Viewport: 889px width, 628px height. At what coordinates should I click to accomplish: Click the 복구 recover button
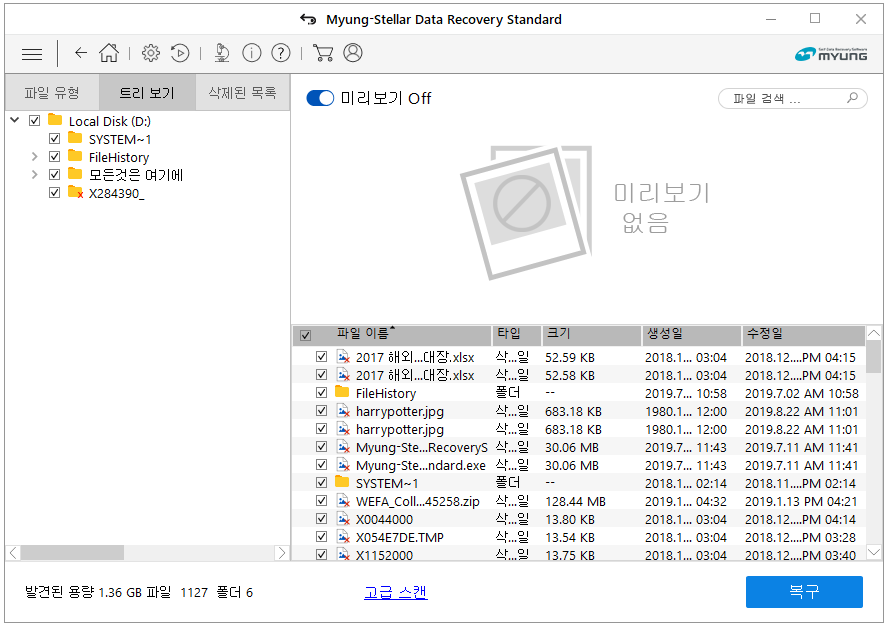(x=804, y=592)
